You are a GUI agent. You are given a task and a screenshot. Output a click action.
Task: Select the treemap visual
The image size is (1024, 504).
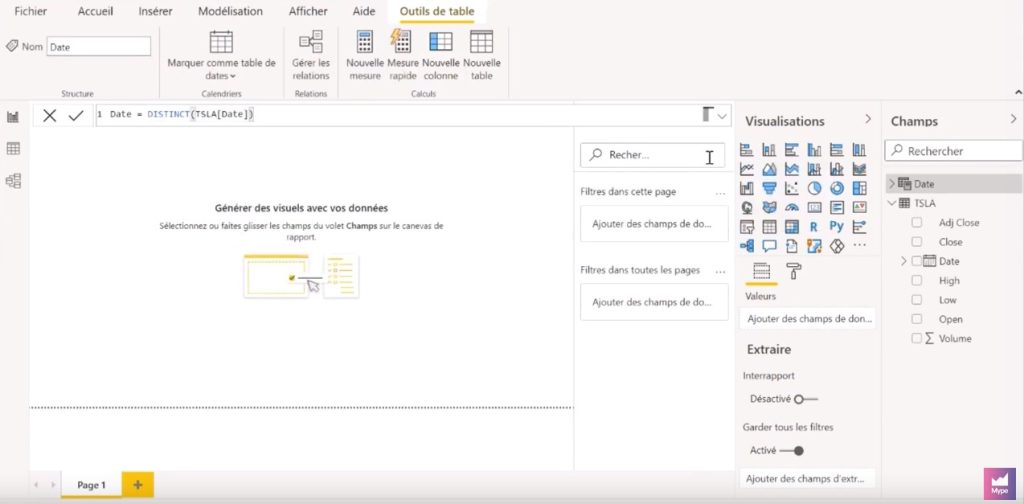[859, 189]
